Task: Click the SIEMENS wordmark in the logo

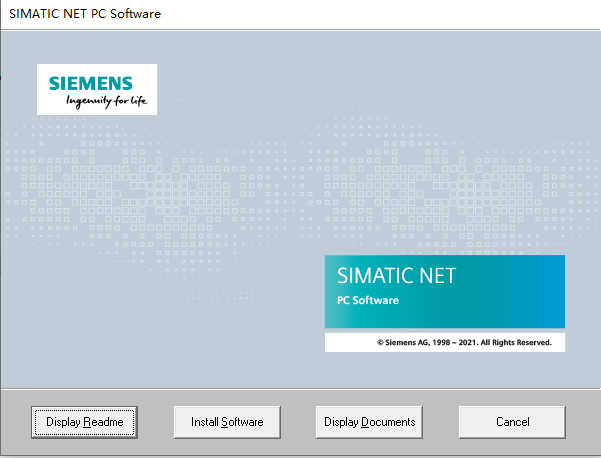Action: (x=97, y=82)
